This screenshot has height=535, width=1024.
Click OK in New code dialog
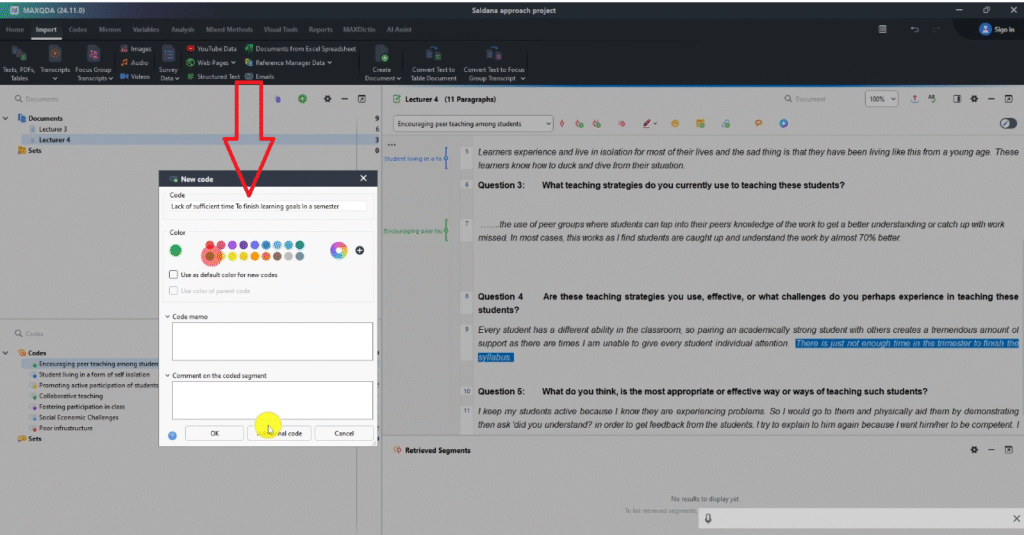pos(214,433)
